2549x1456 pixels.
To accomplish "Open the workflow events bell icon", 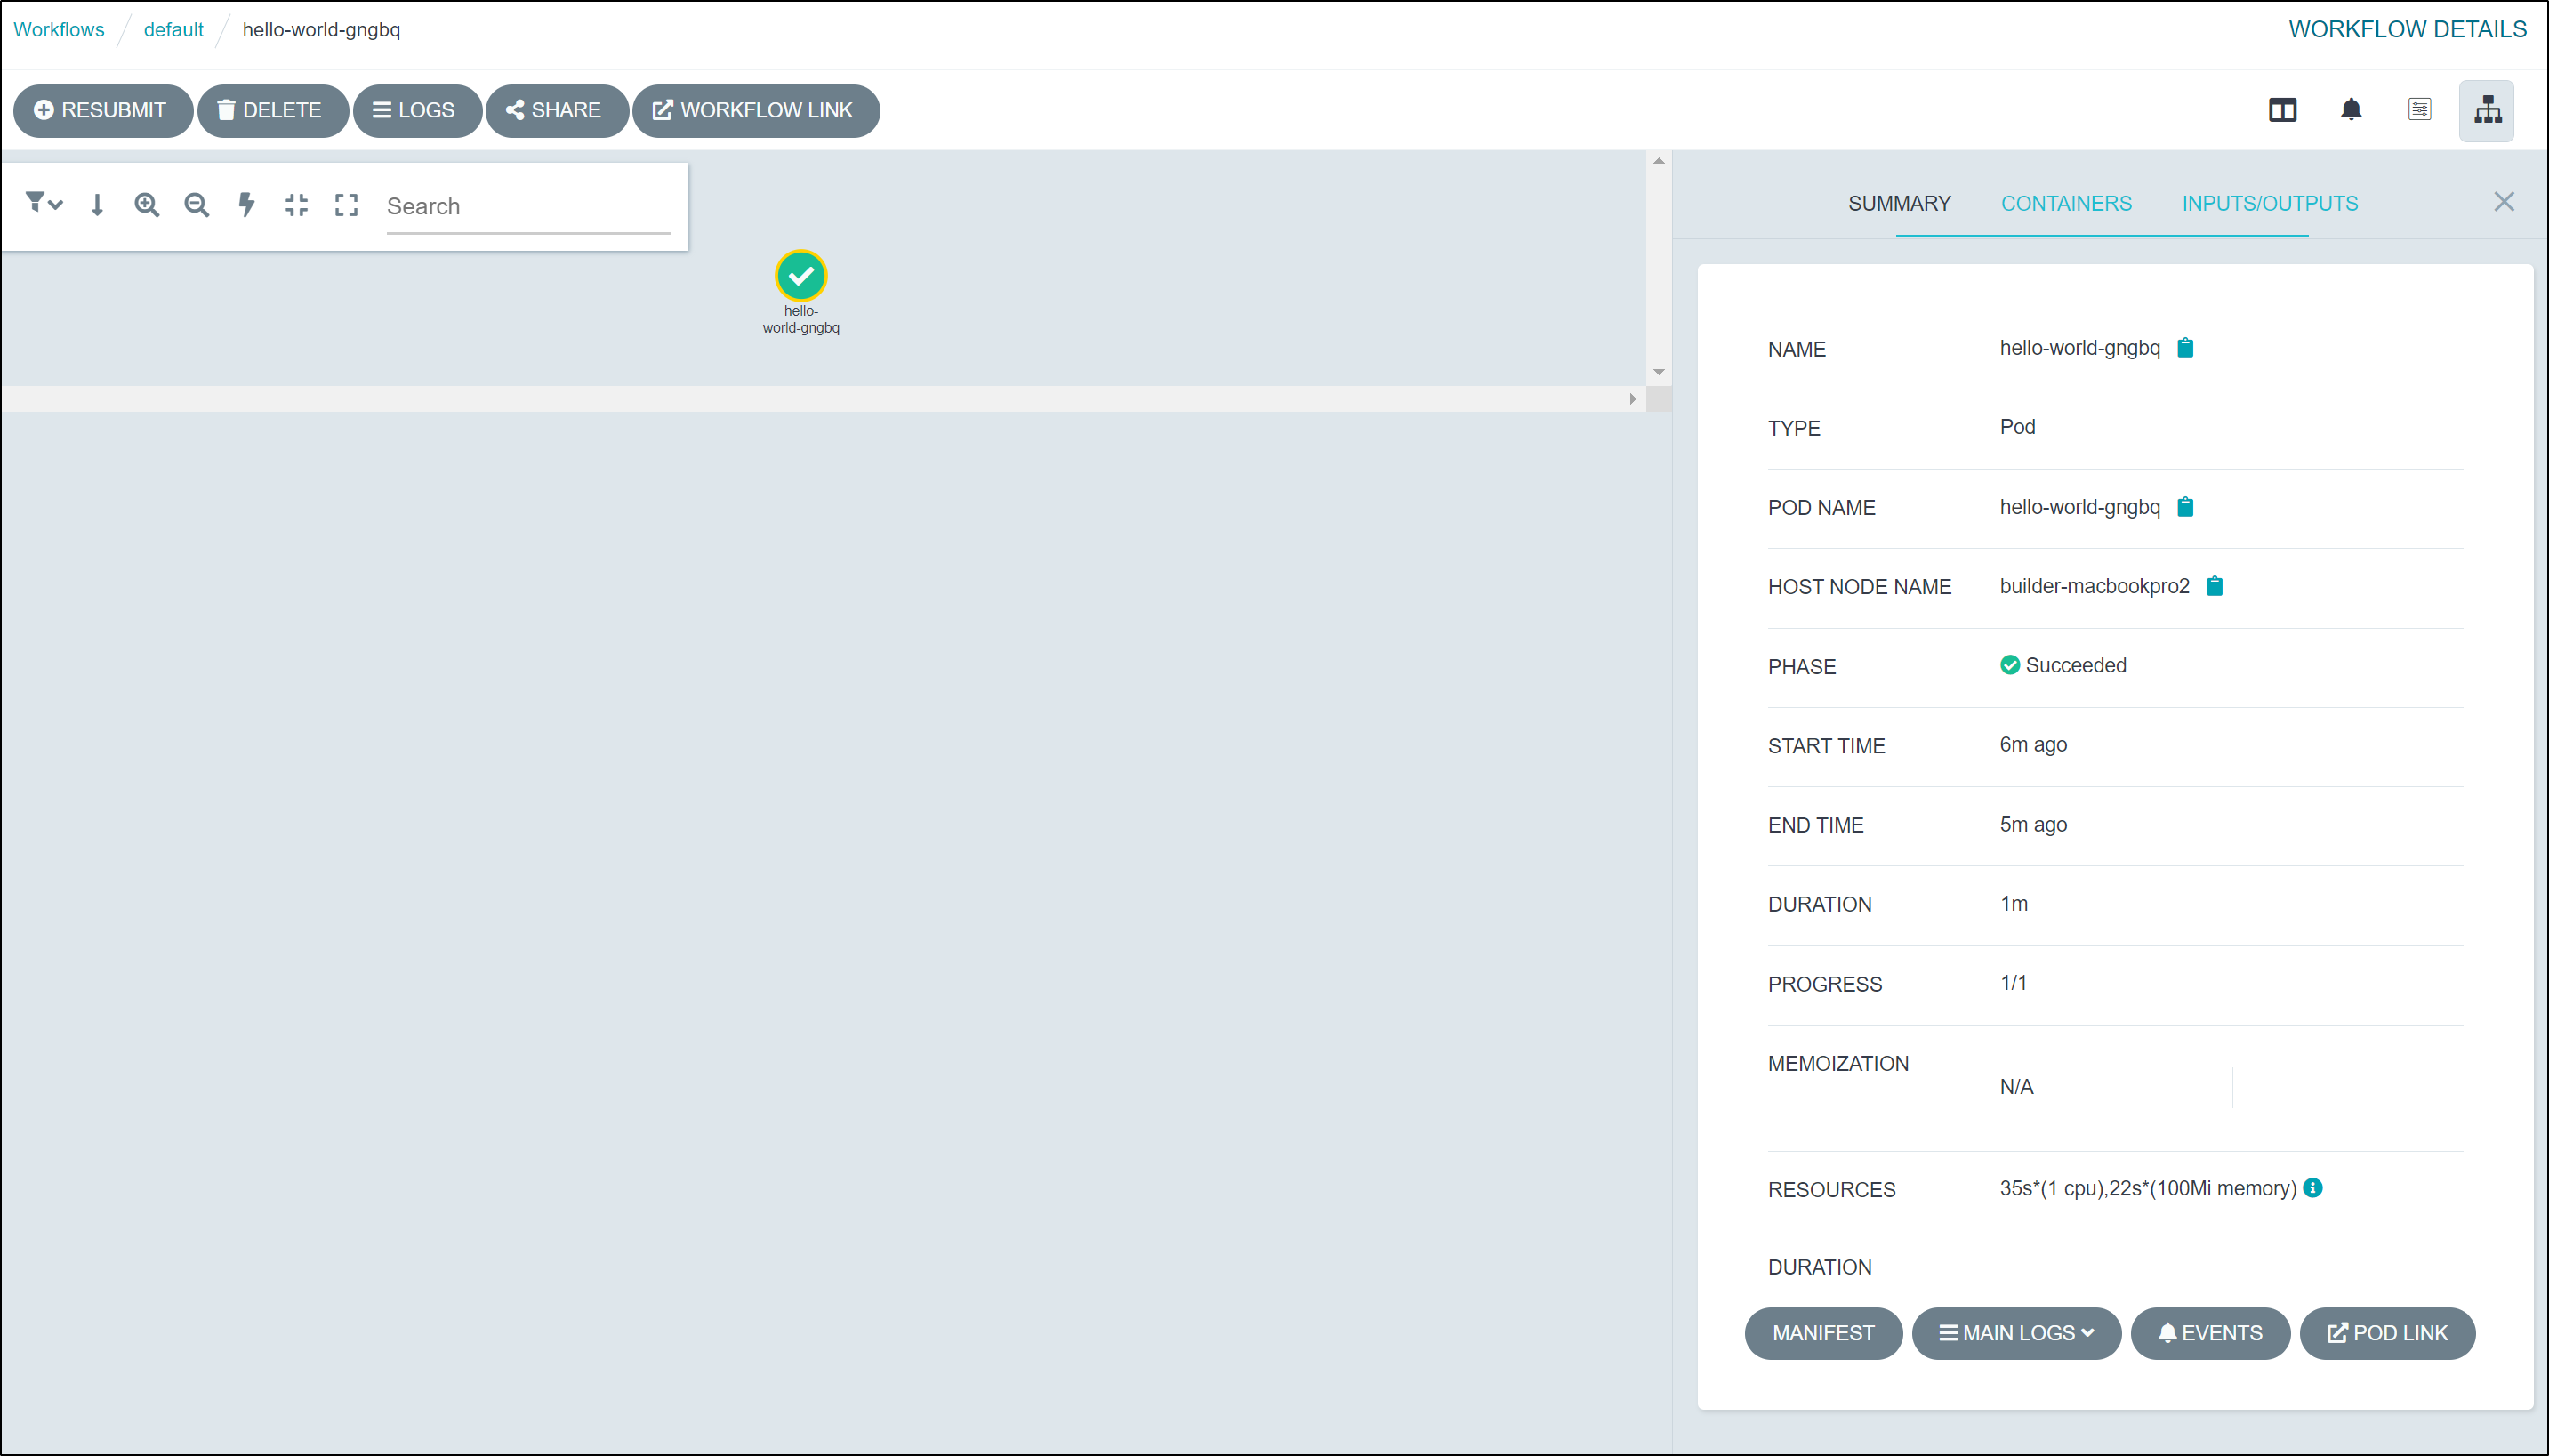I will (x=2351, y=110).
